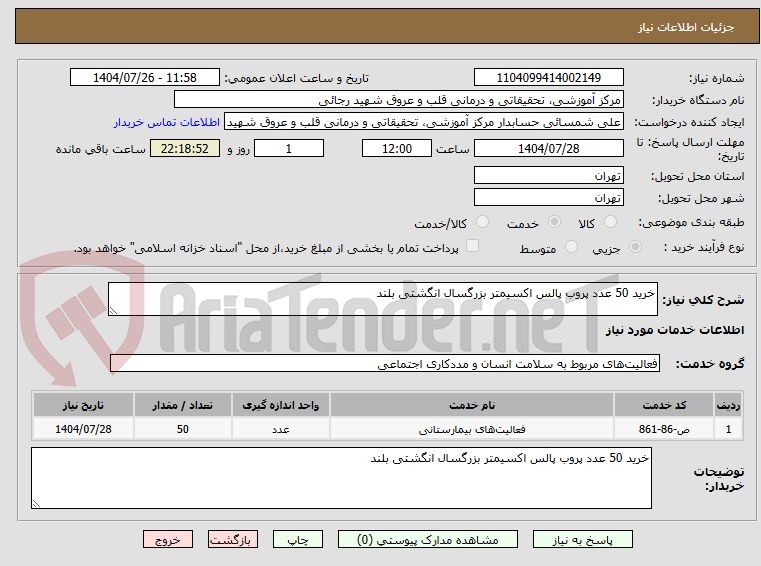Viewport: 761px width, 566px height.
Task: Click the deadline time field 12:00
Action: [397, 149]
